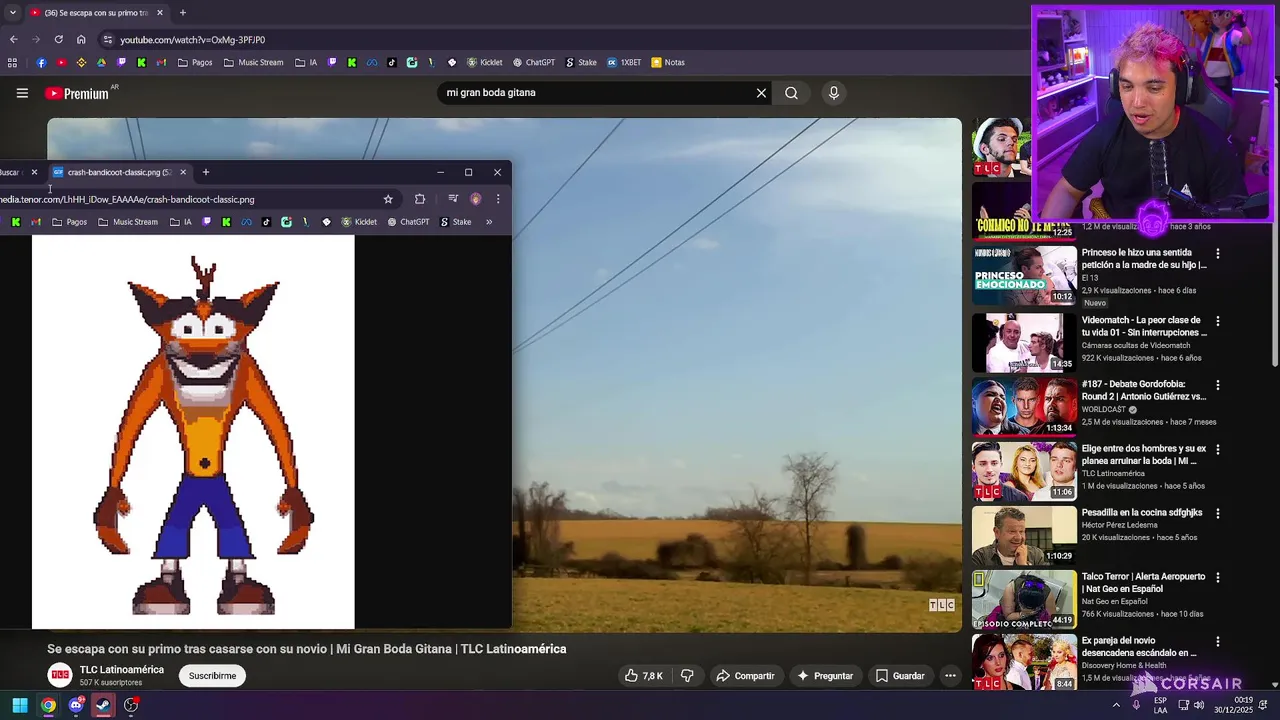Open Chrome from the Windows taskbar
The height and width of the screenshot is (720, 1280).
click(x=48, y=705)
